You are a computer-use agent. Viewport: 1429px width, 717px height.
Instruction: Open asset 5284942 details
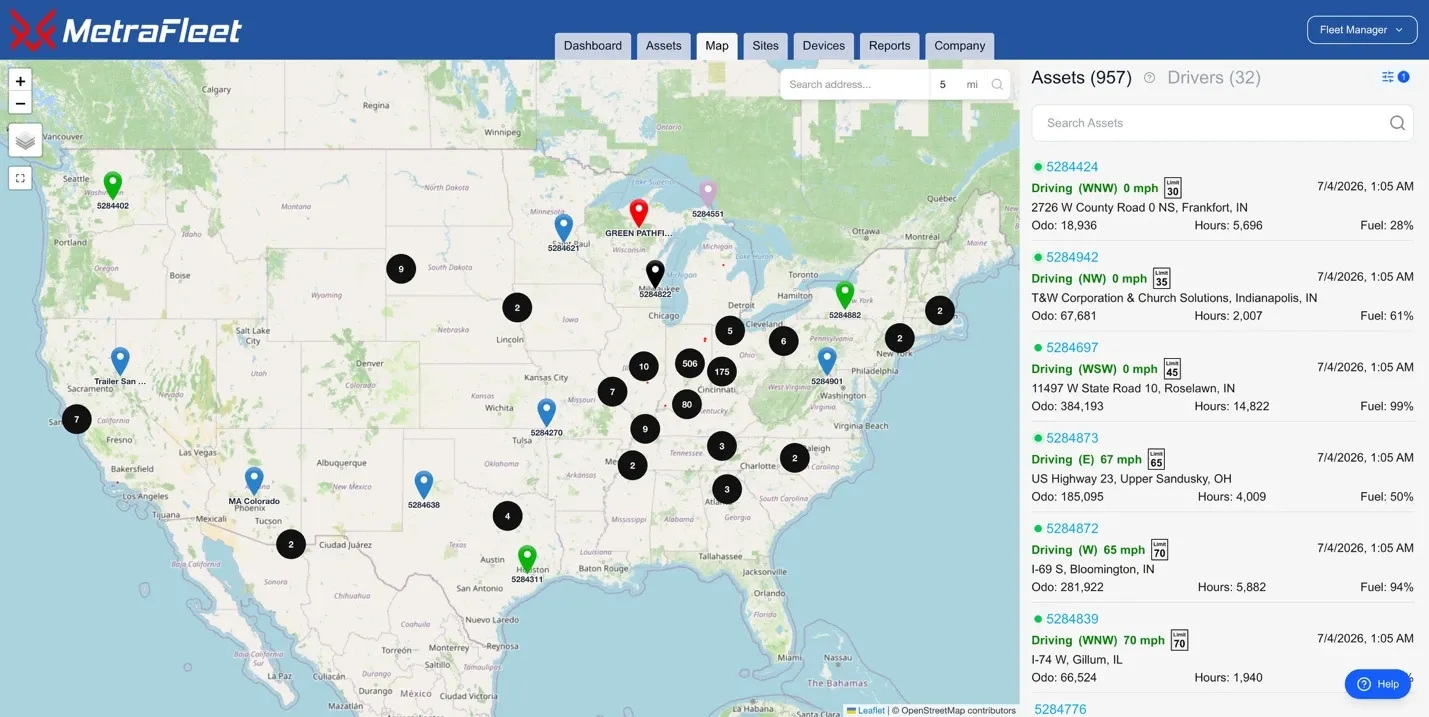click(1072, 257)
